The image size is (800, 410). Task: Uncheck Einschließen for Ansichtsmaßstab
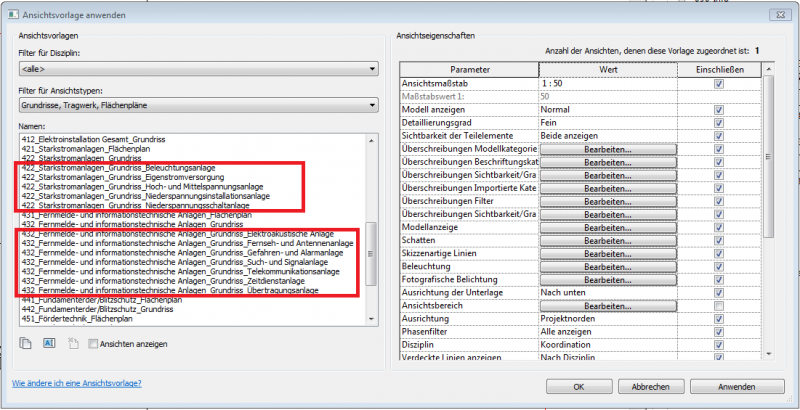[718, 84]
